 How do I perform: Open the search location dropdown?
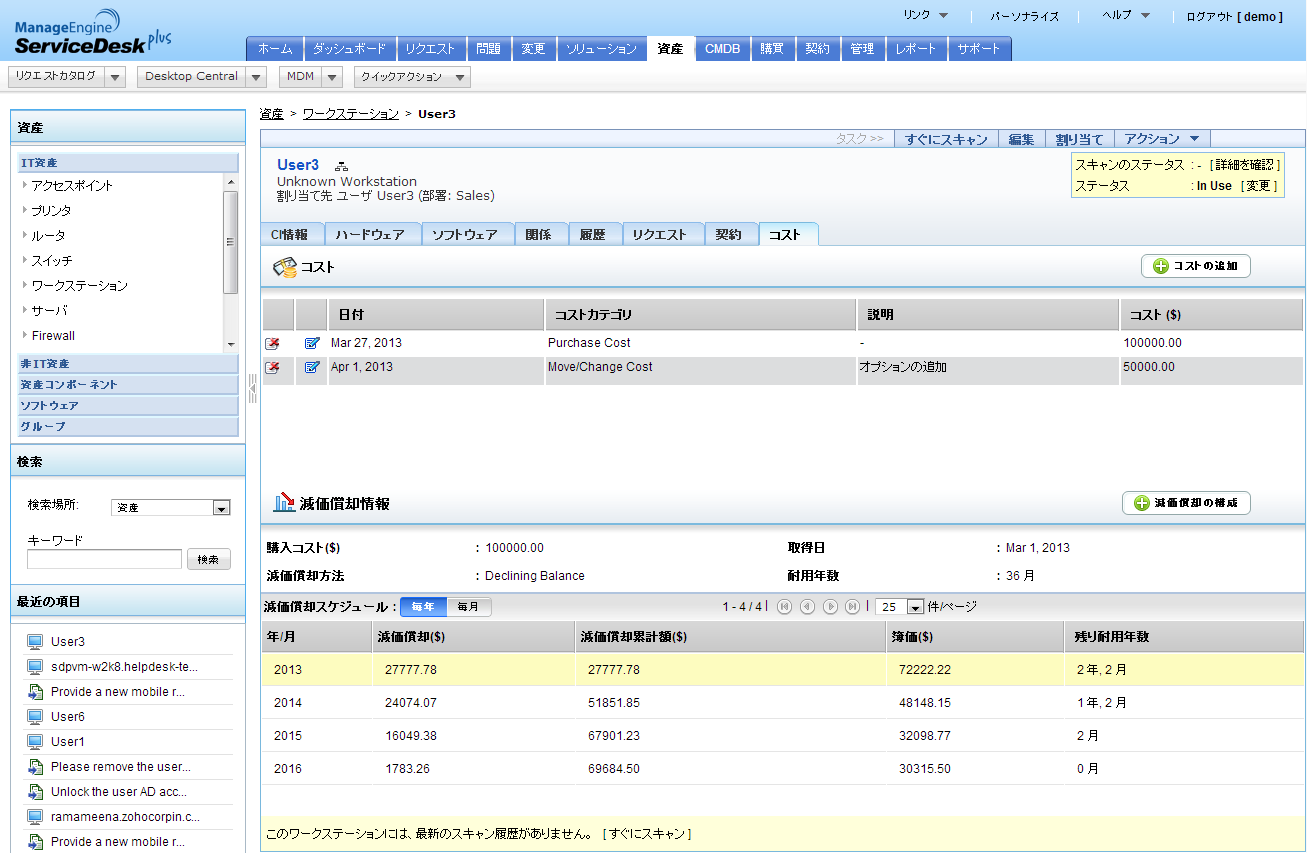click(221, 508)
